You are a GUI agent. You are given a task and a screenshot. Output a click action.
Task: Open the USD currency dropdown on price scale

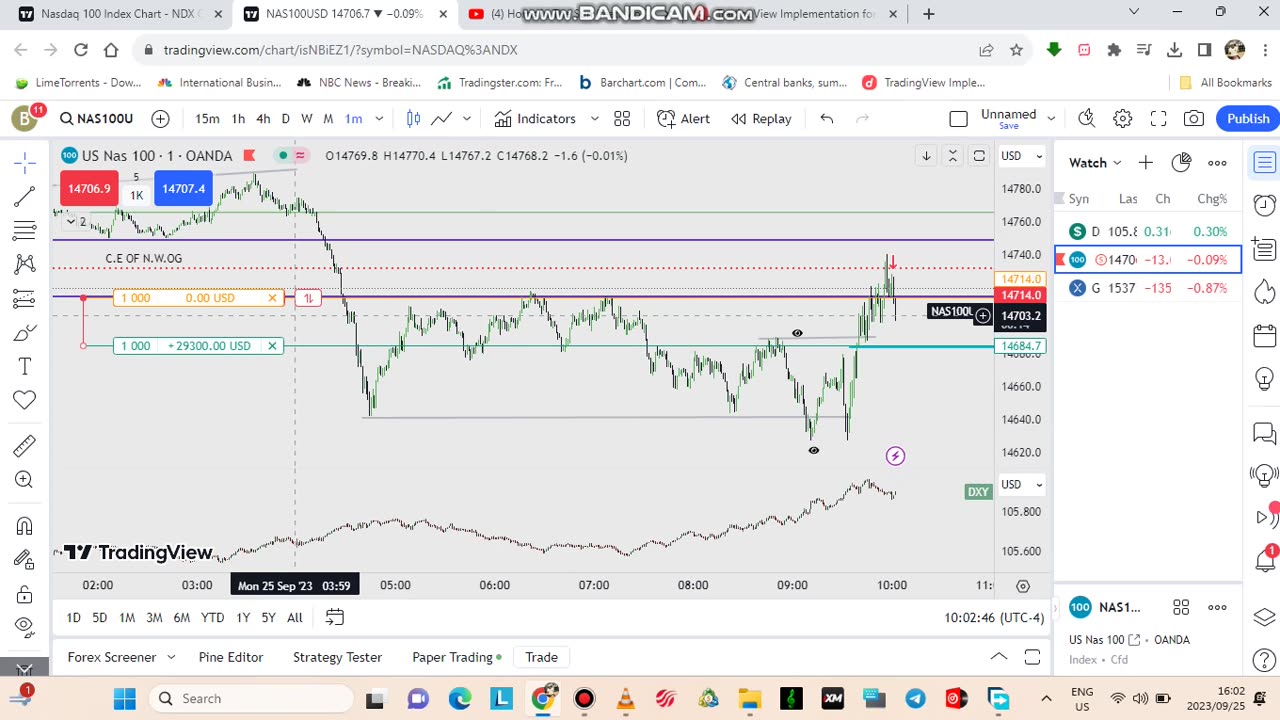click(x=1023, y=155)
